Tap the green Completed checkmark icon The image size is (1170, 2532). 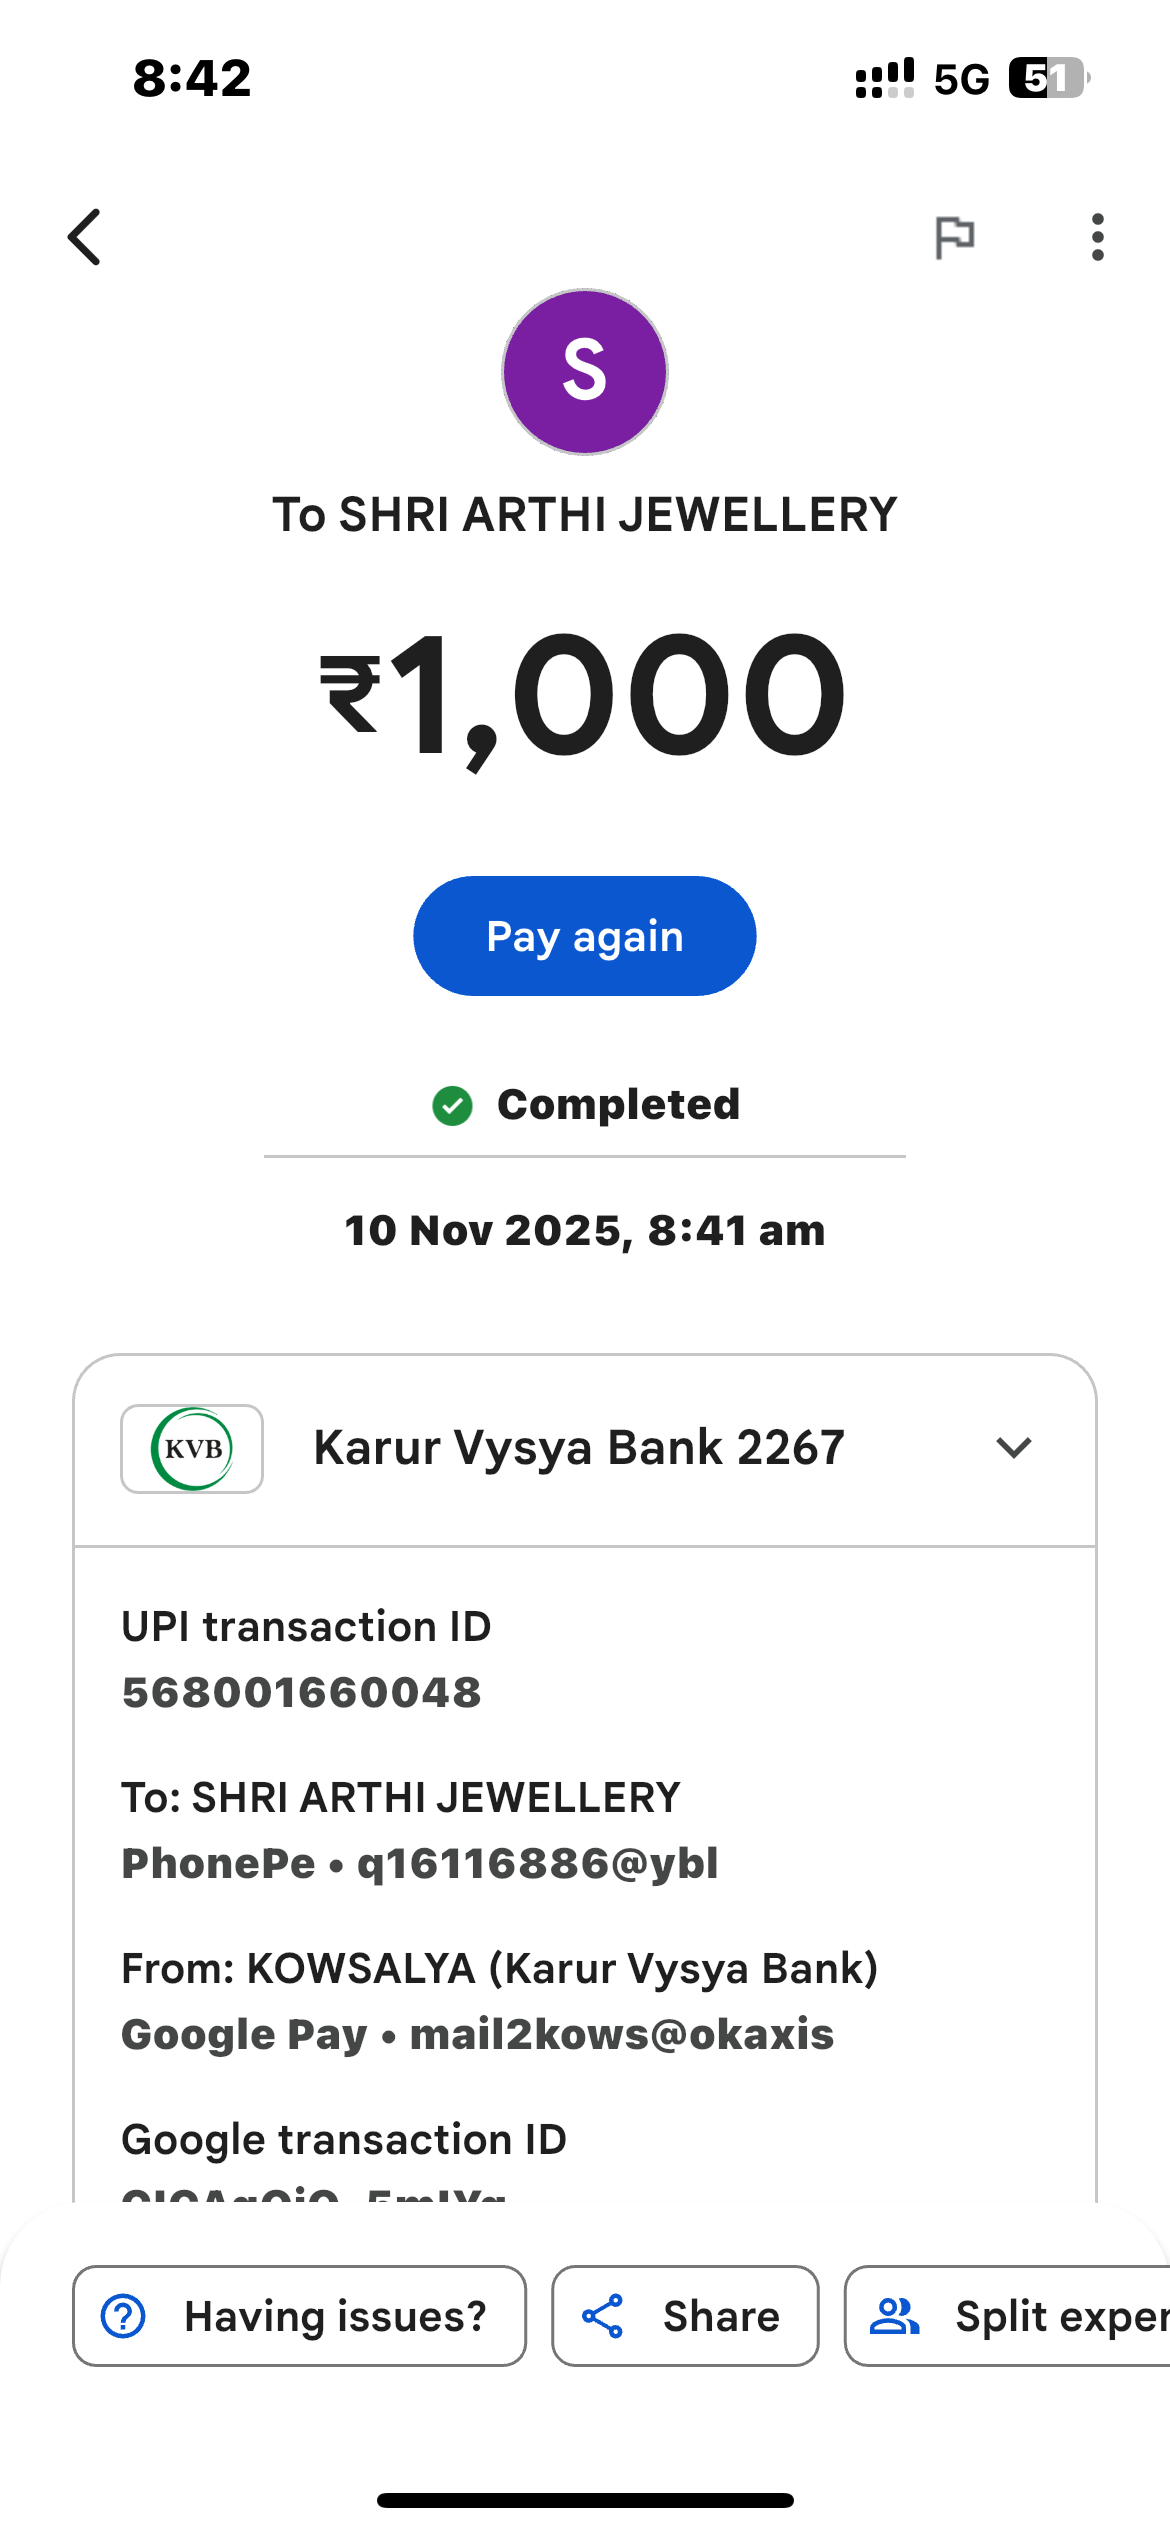[x=452, y=1106]
